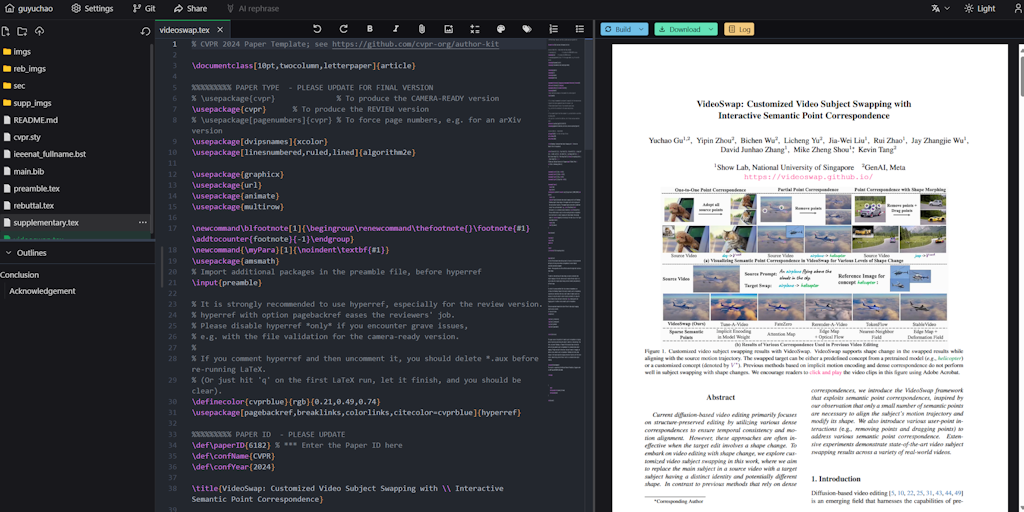Expand the Download options arrow
This screenshot has height=512, width=1024.
click(x=711, y=29)
